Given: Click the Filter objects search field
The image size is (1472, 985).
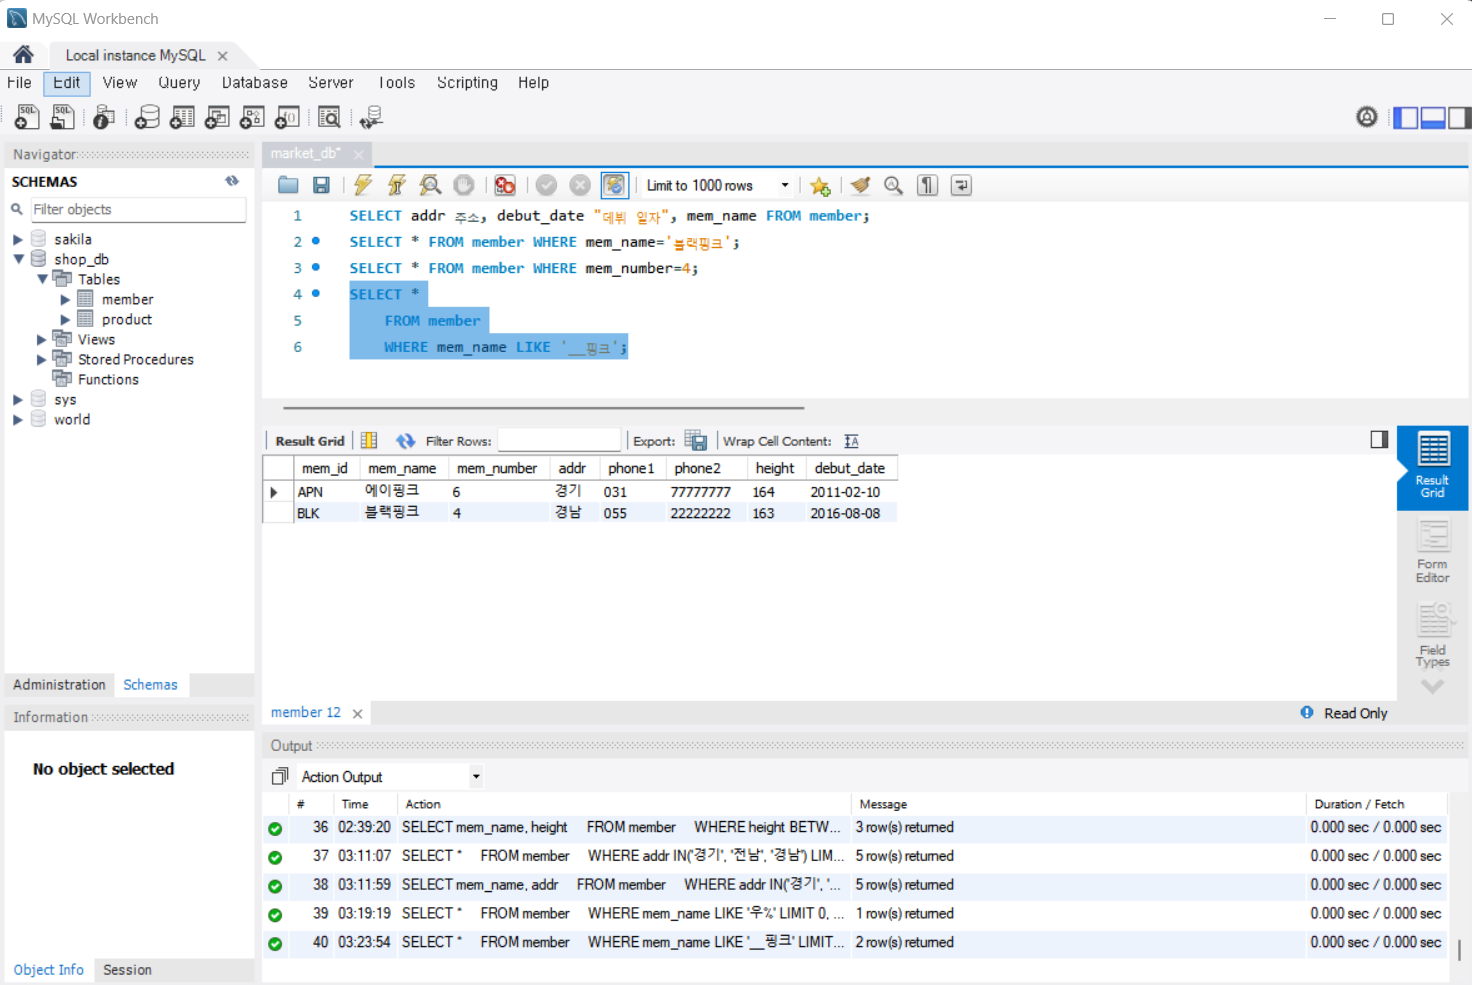Looking at the screenshot, I should tap(138, 209).
